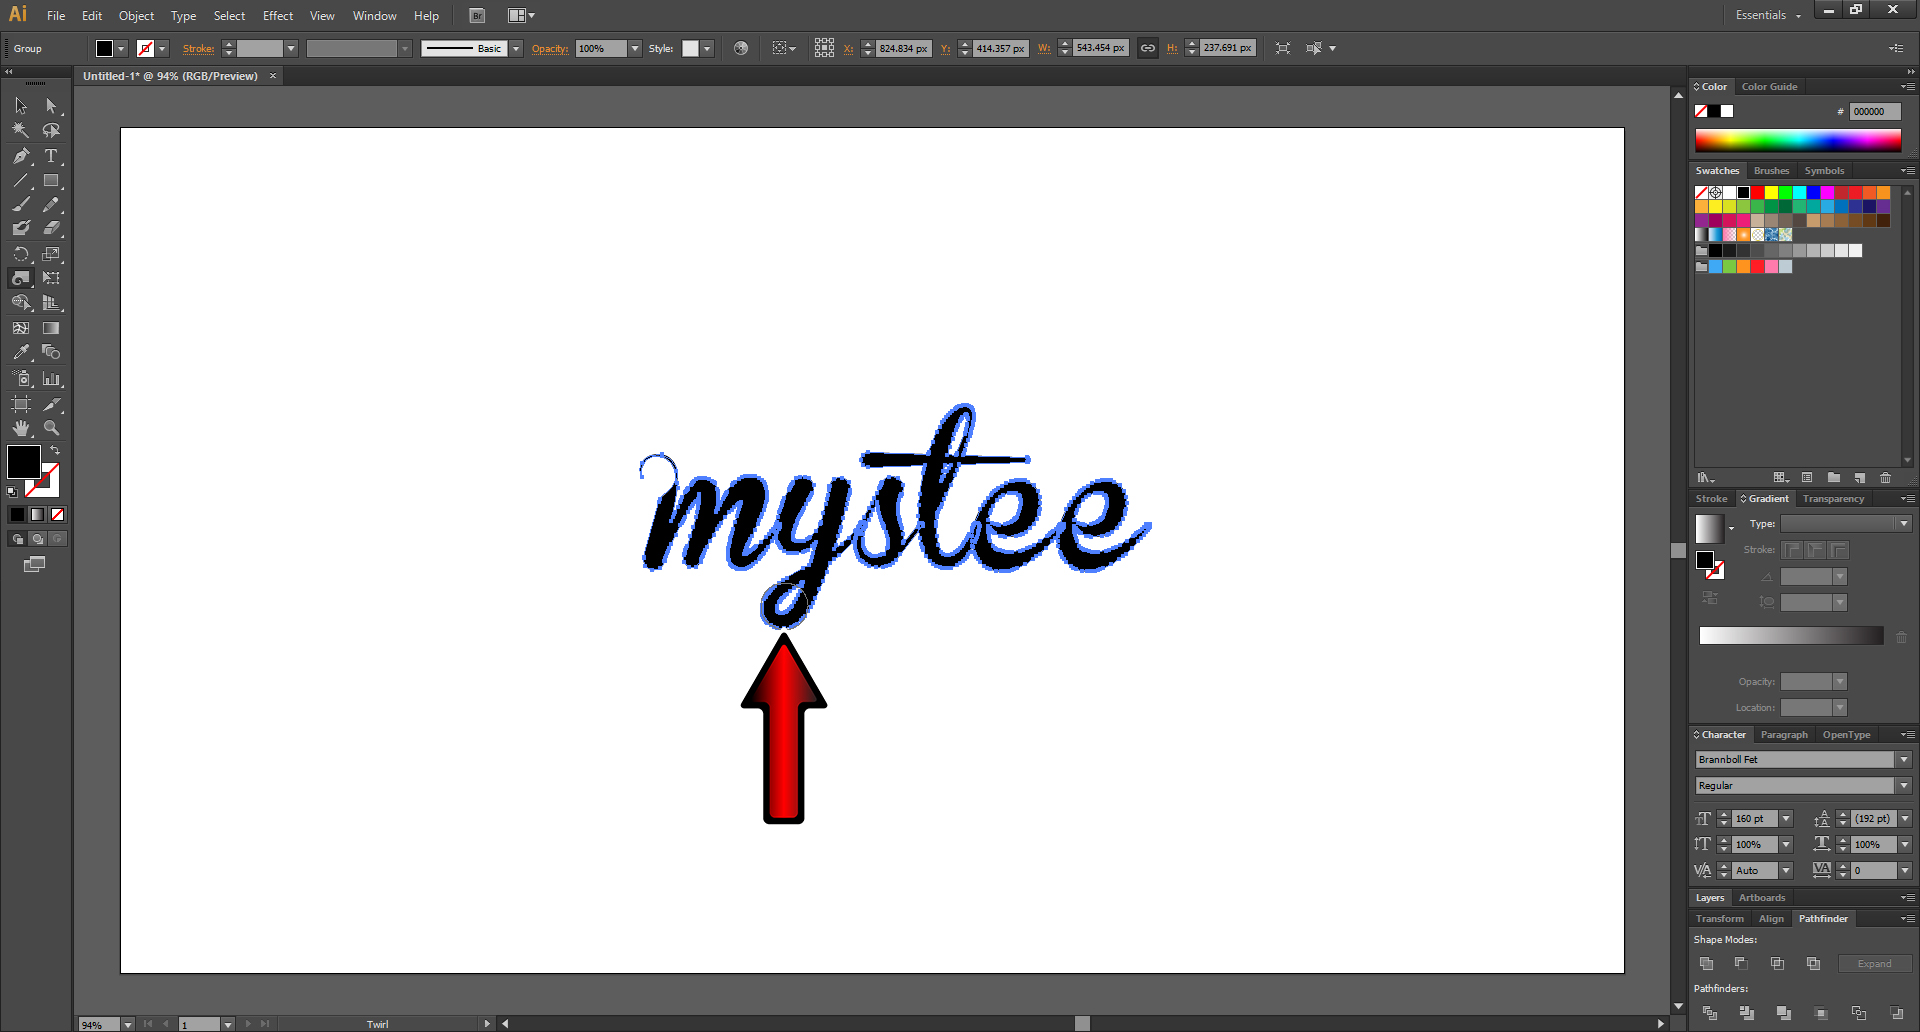Select the Rectangle tool
This screenshot has height=1032, width=1920.
pos(51,181)
